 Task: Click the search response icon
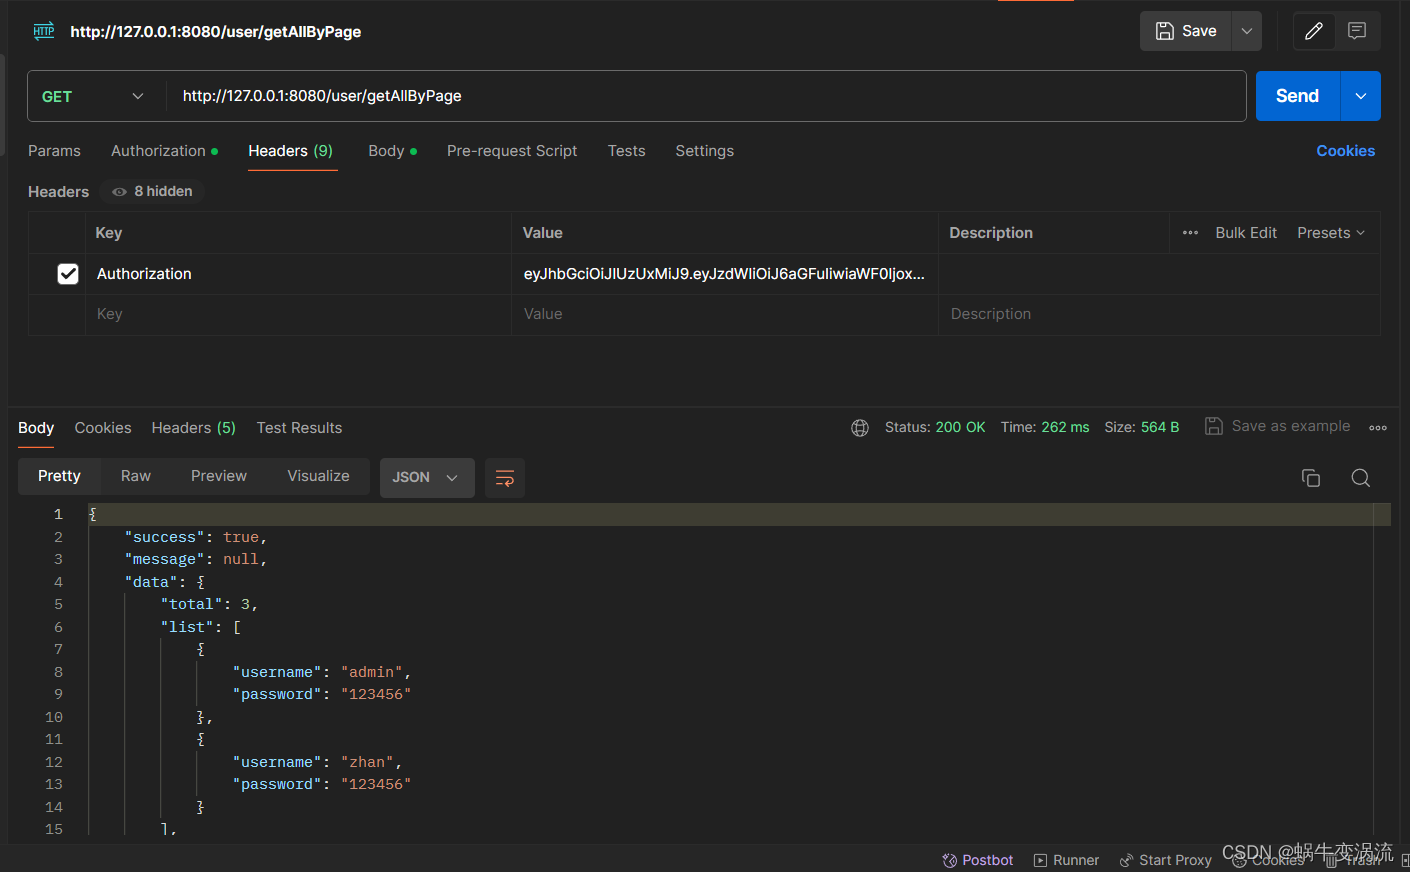(x=1361, y=478)
